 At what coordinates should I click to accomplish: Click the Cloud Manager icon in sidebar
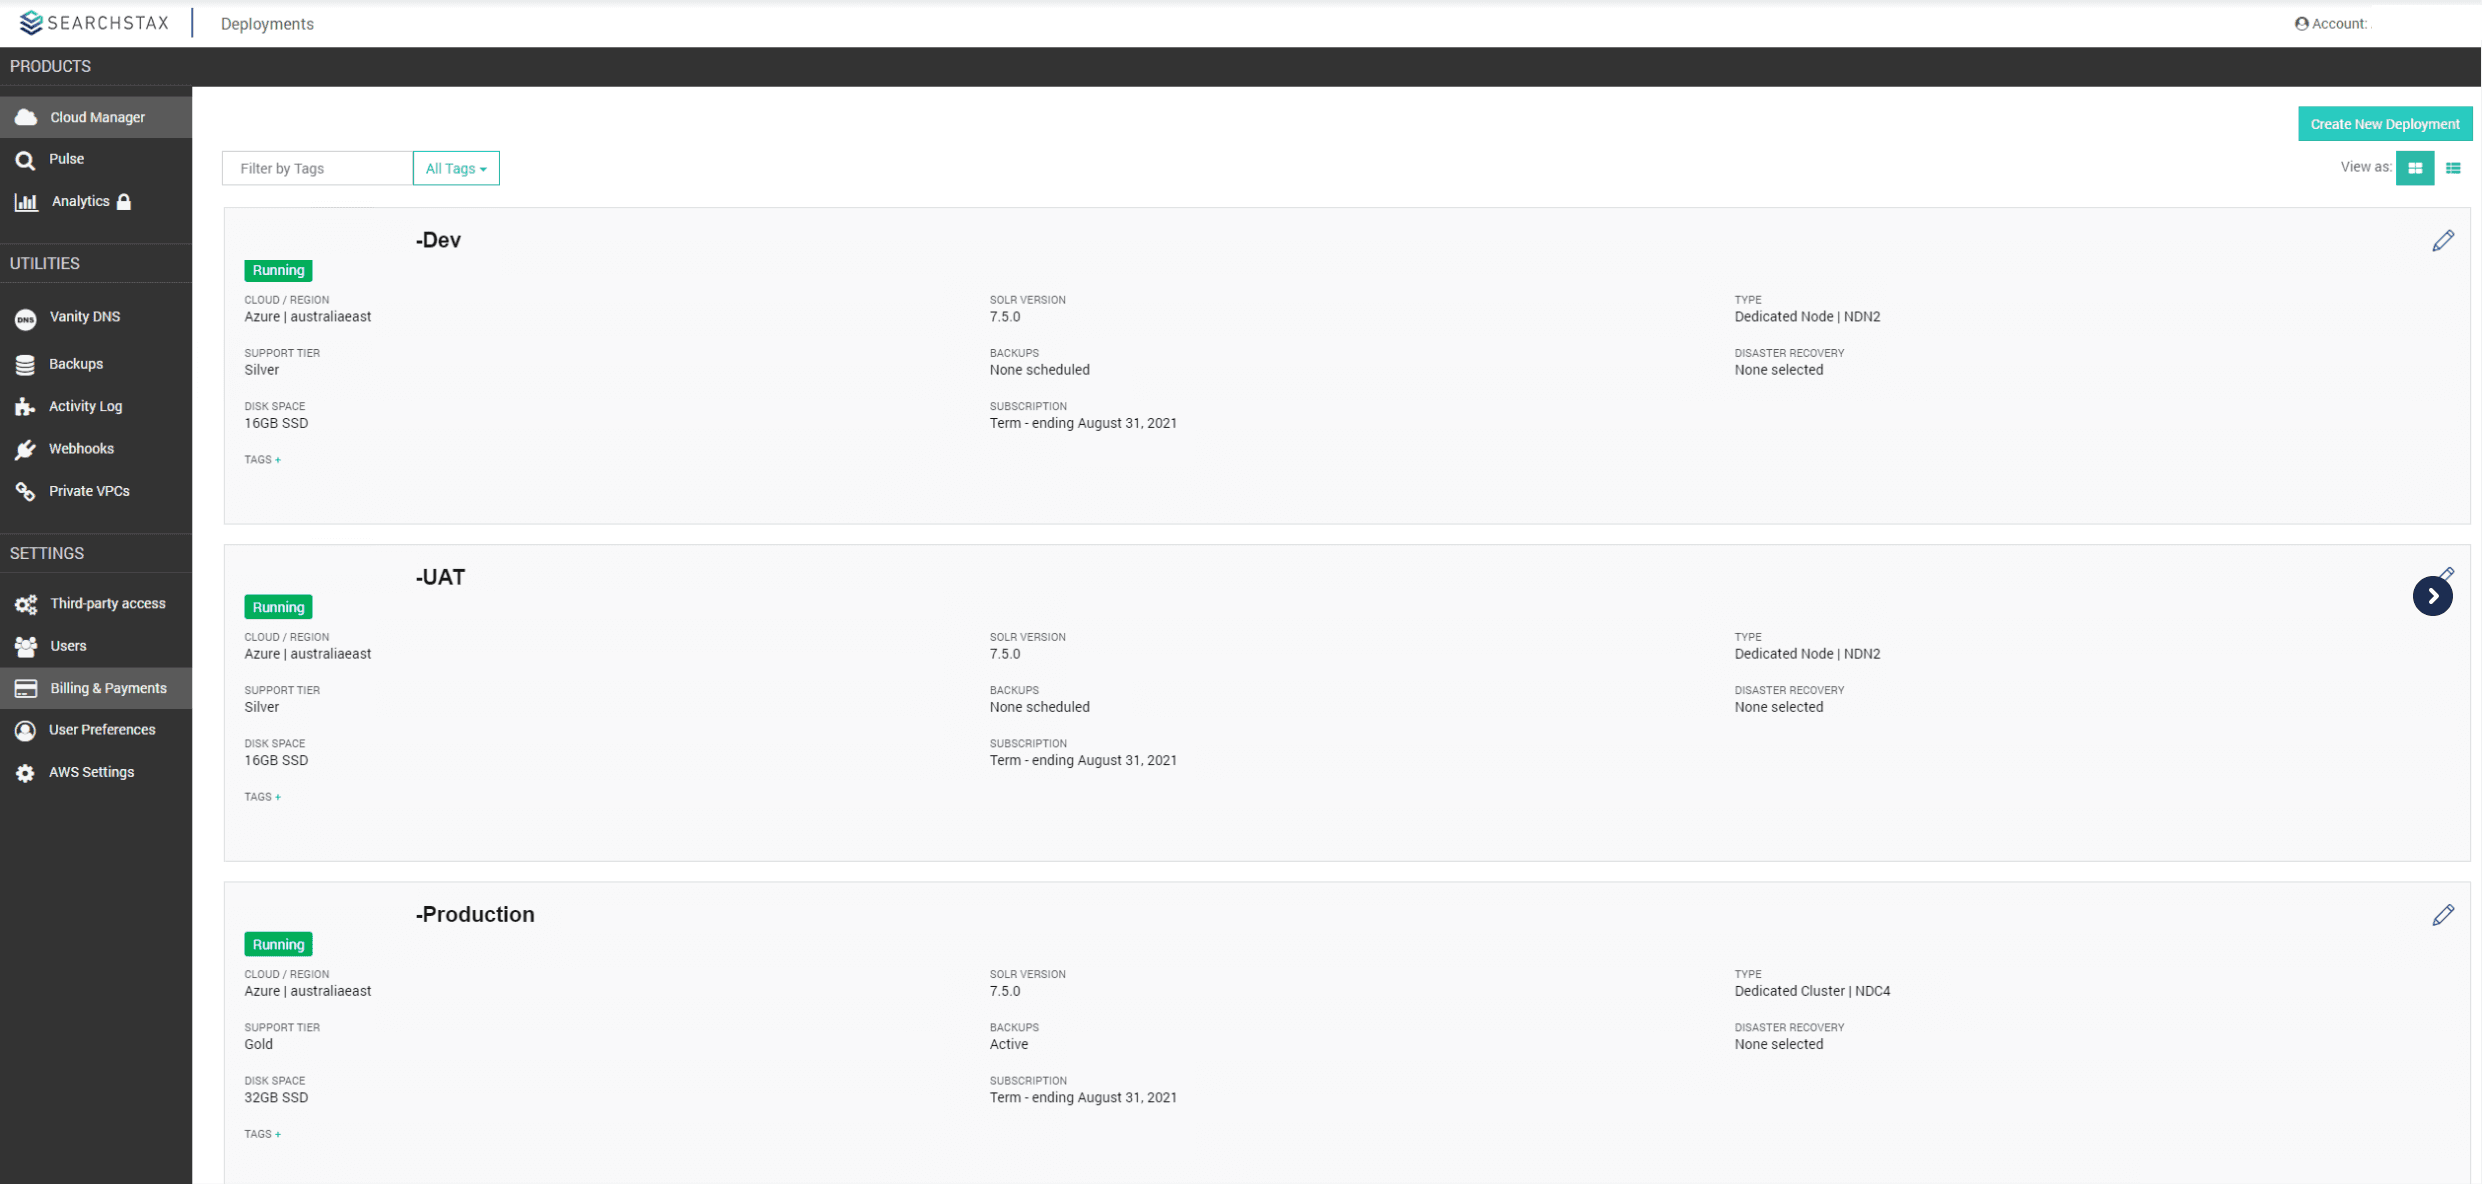click(27, 116)
